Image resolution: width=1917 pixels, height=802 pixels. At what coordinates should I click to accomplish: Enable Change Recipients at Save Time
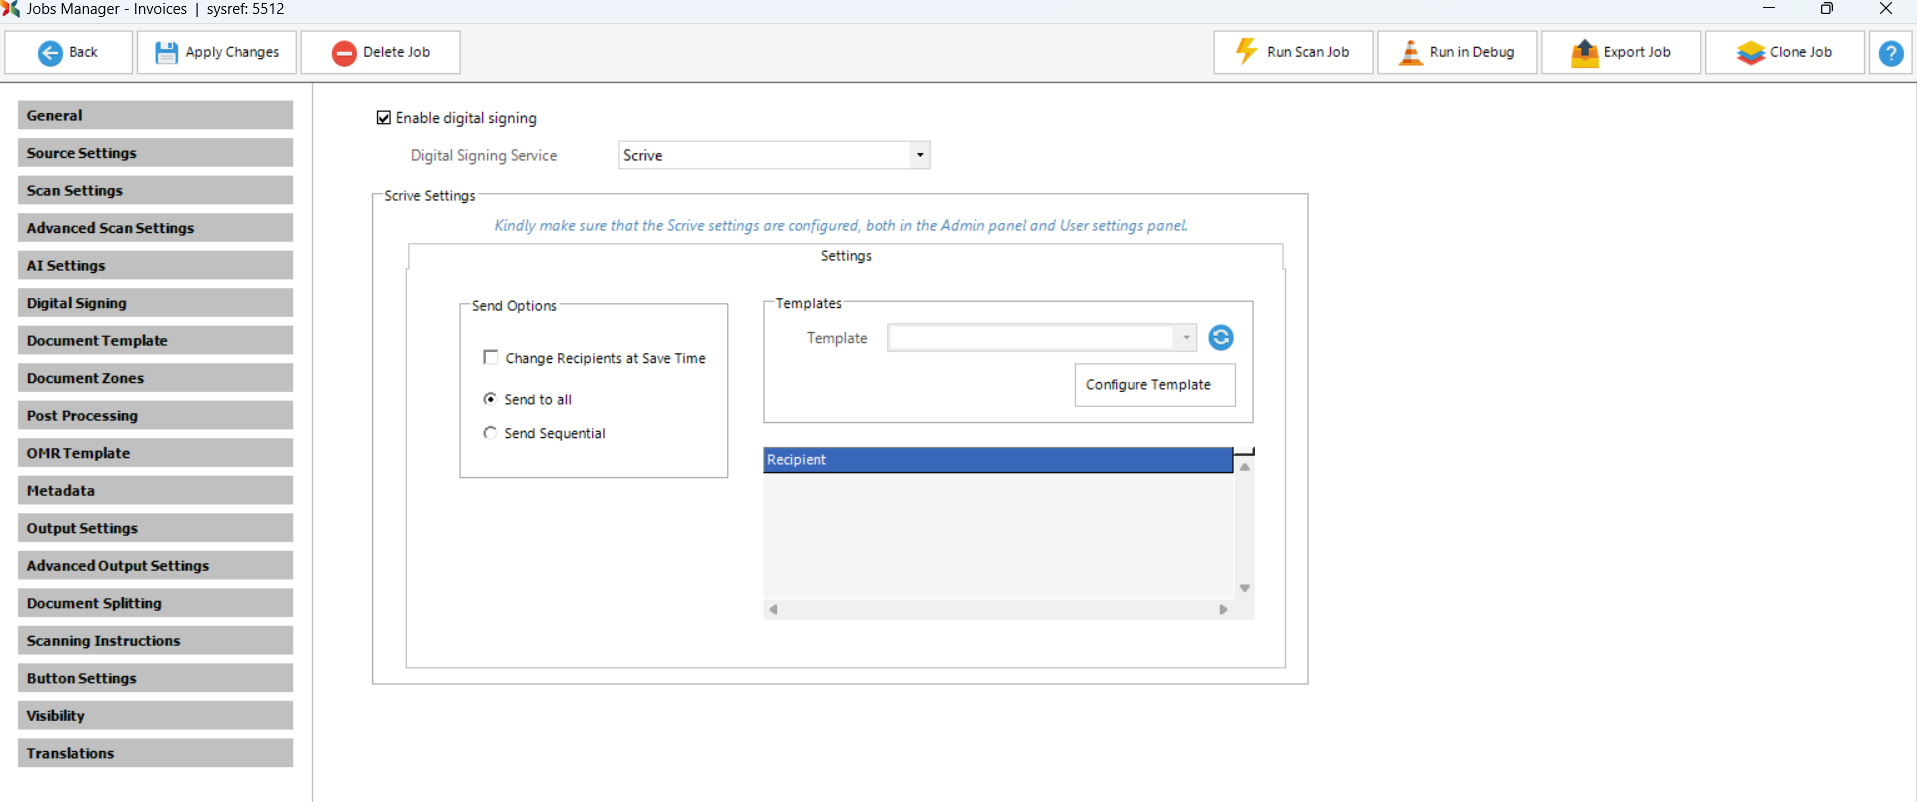[491, 358]
